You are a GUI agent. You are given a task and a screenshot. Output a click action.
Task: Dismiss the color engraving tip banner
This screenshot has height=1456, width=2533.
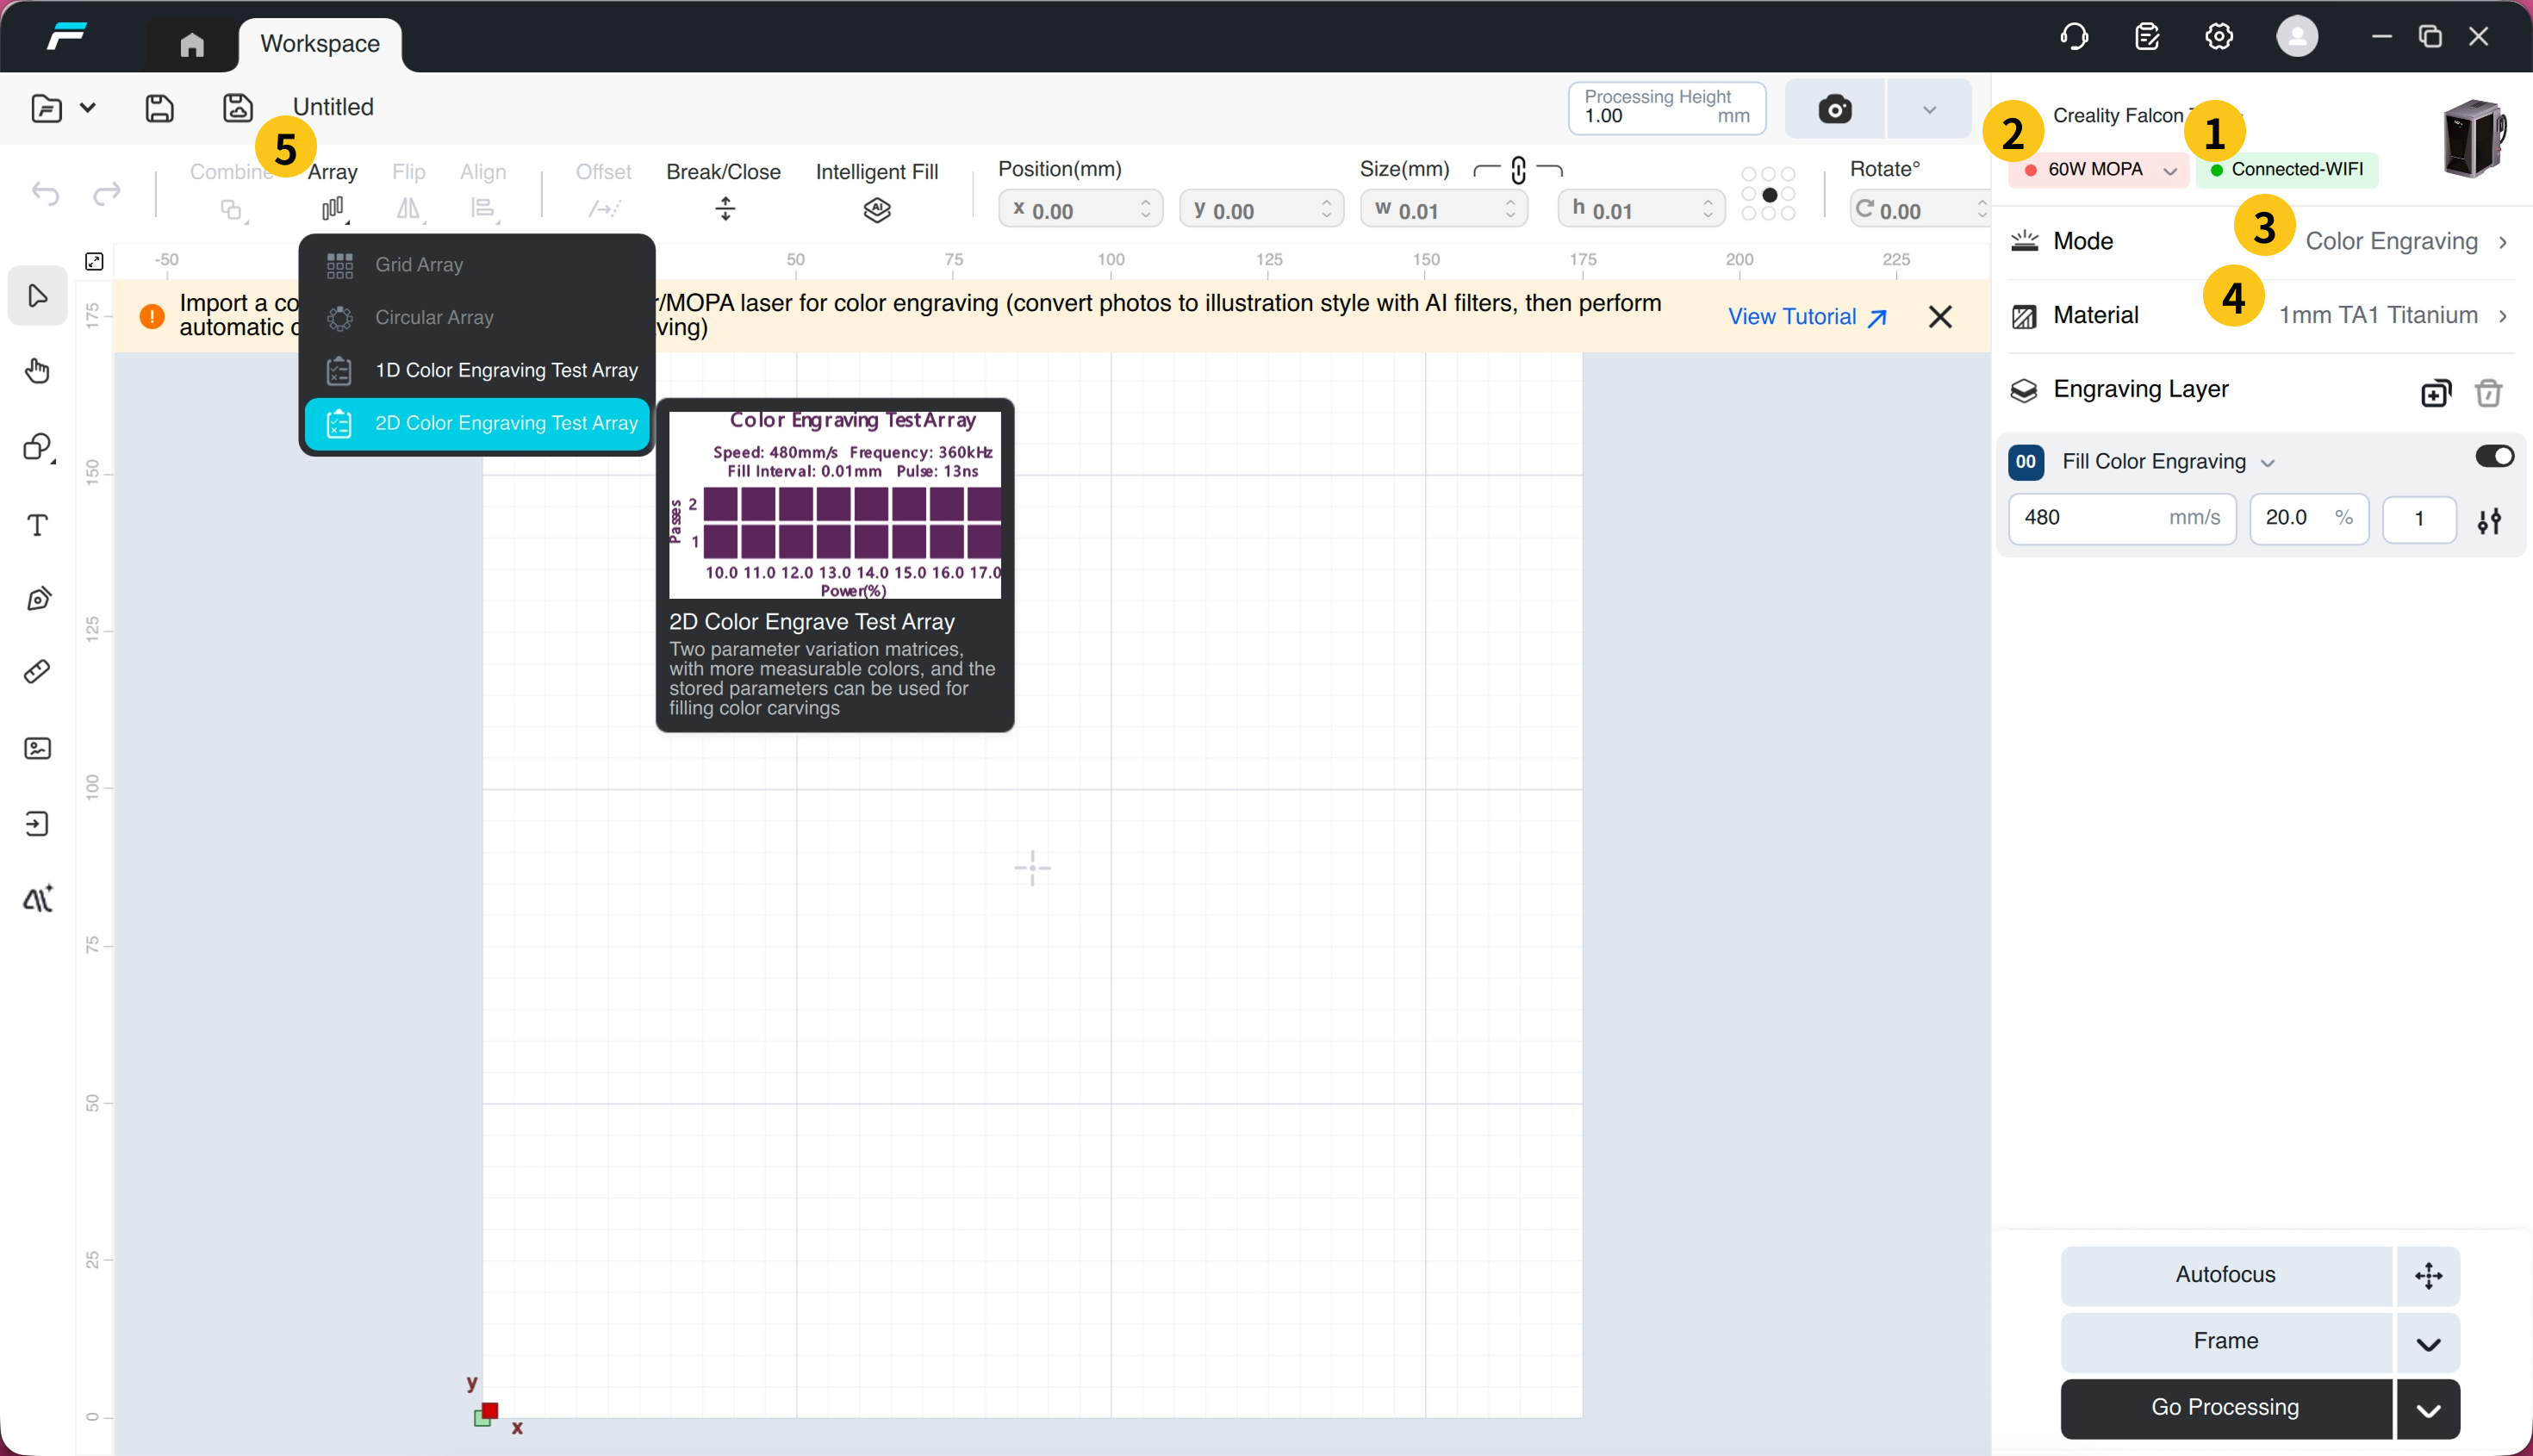pos(1940,317)
